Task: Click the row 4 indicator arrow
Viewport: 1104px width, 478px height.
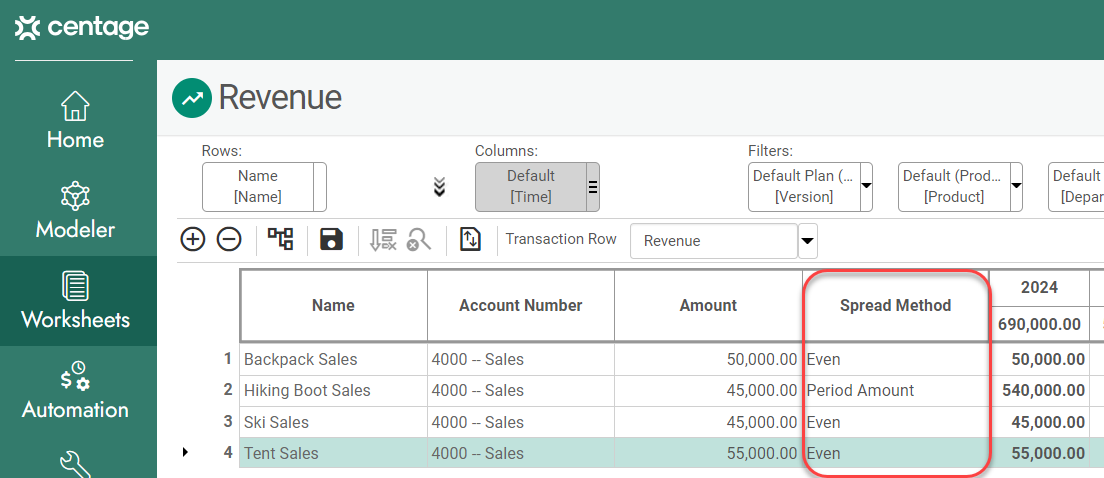Action: point(185,453)
